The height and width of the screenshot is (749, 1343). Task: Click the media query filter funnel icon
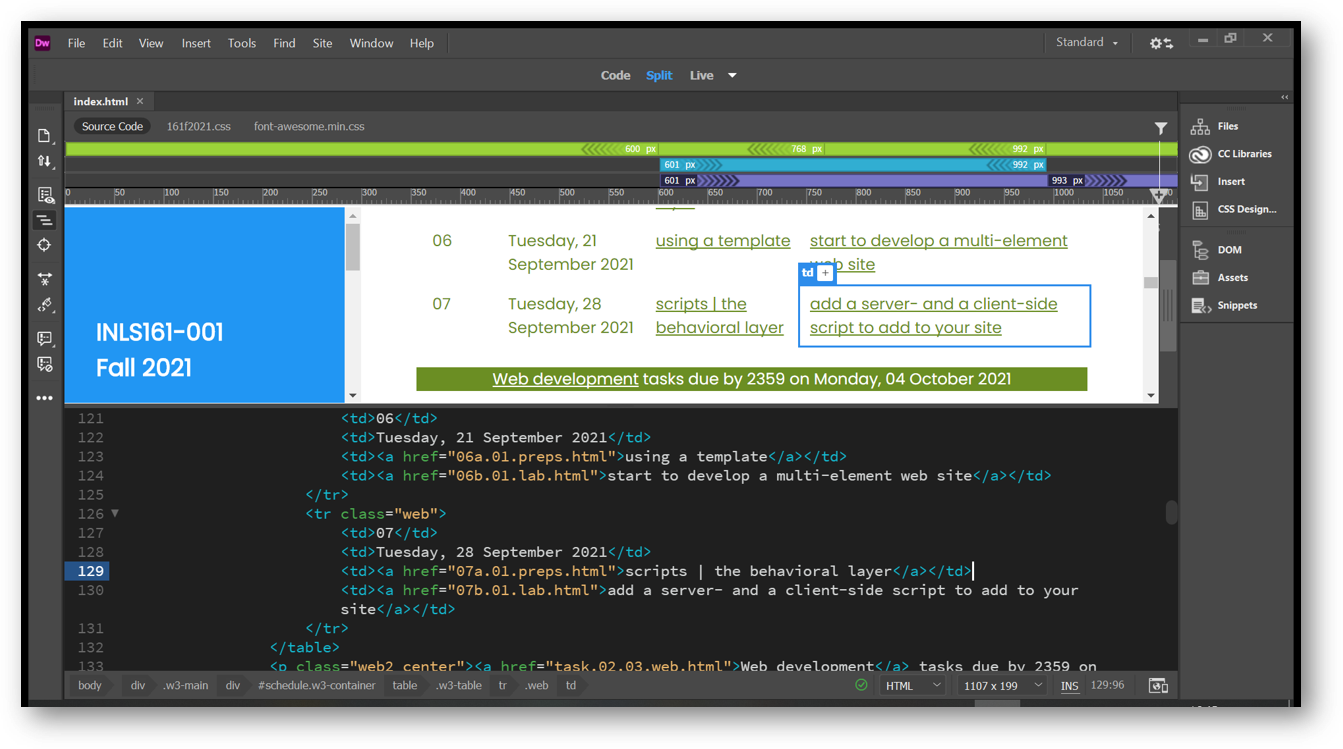click(x=1160, y=128)
